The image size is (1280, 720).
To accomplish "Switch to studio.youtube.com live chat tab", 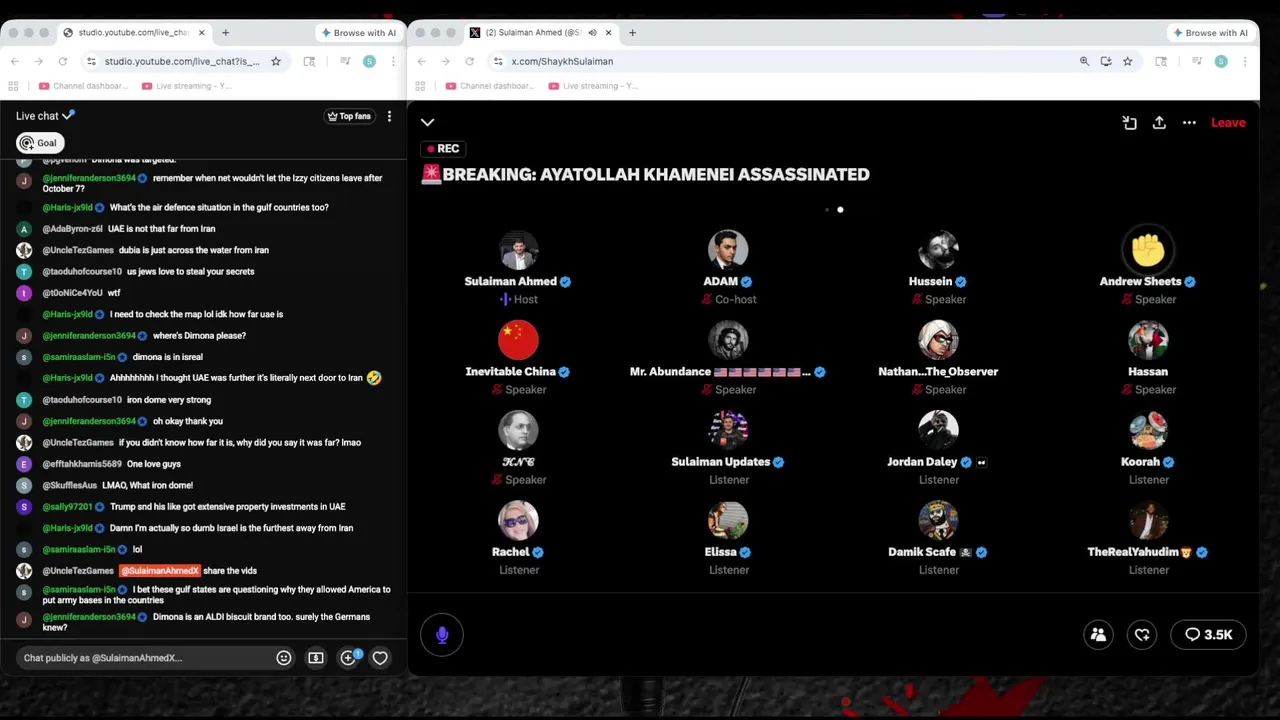I will (x=132, y=33).
